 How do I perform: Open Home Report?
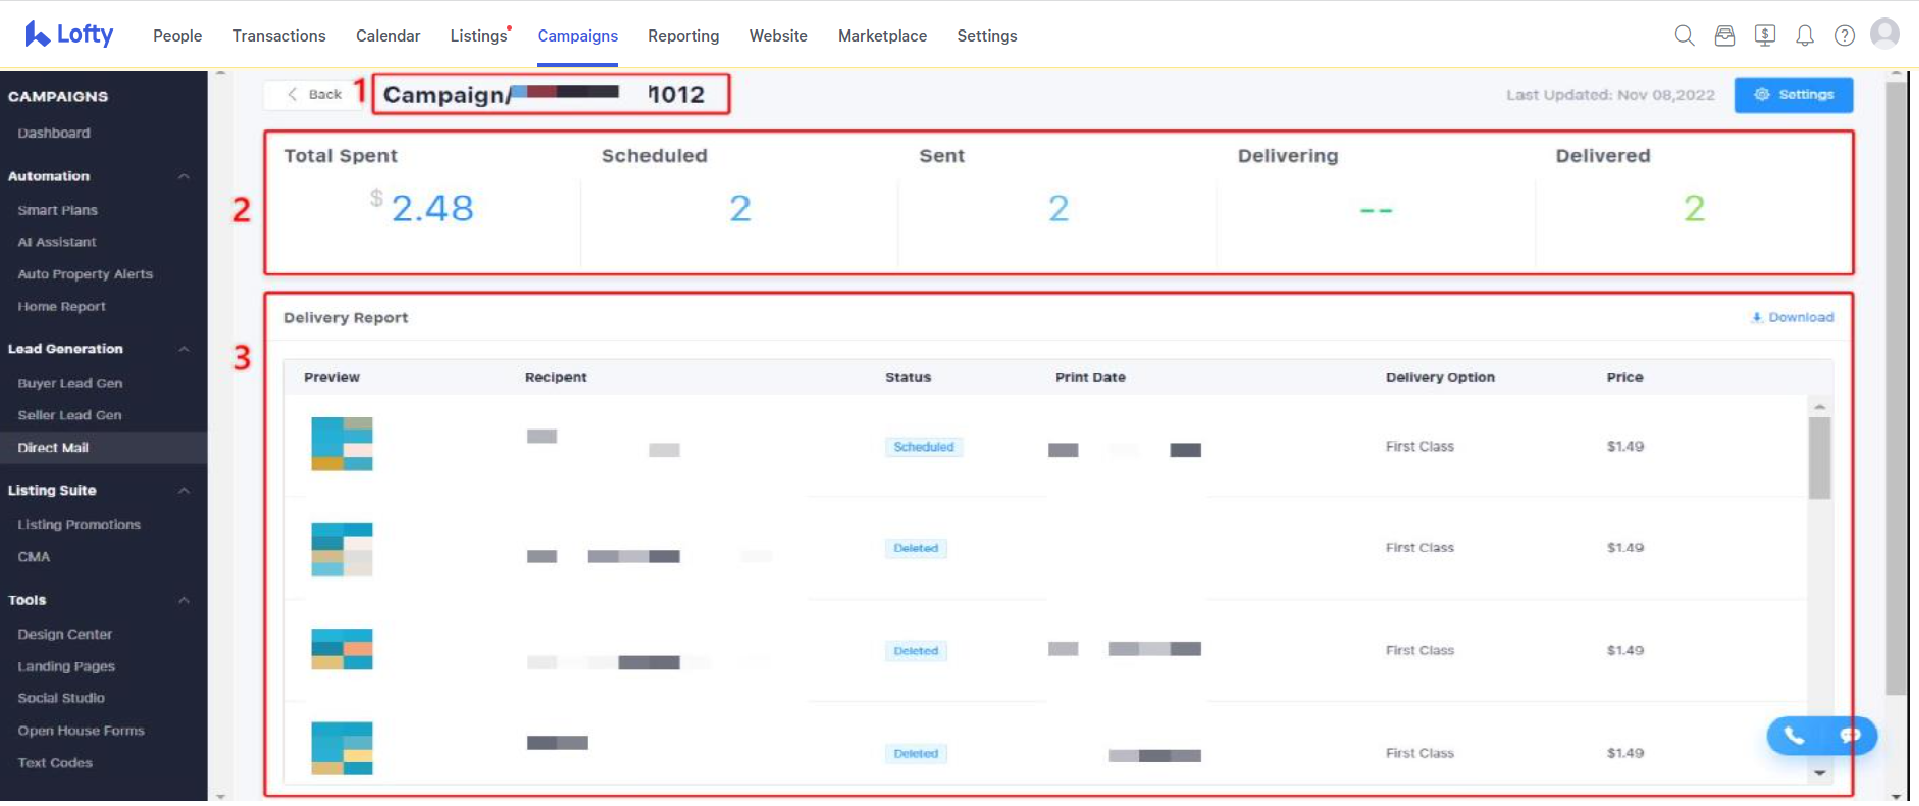[61, 307]
